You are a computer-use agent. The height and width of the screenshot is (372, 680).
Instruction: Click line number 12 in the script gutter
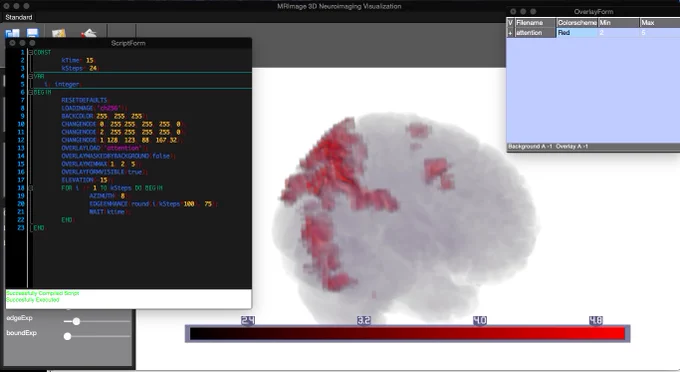(x=21, y=140)
